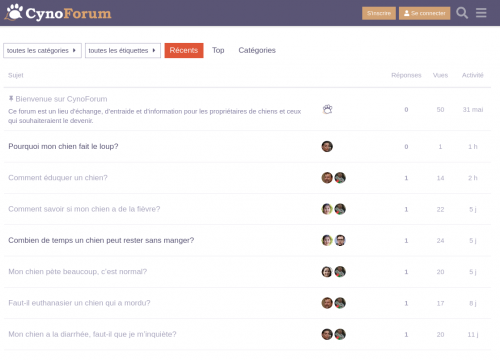Image resolution: width=500 pixels, height=360 pixels.
Task: Click the '1 h' activity time
Action: [473, 147]
